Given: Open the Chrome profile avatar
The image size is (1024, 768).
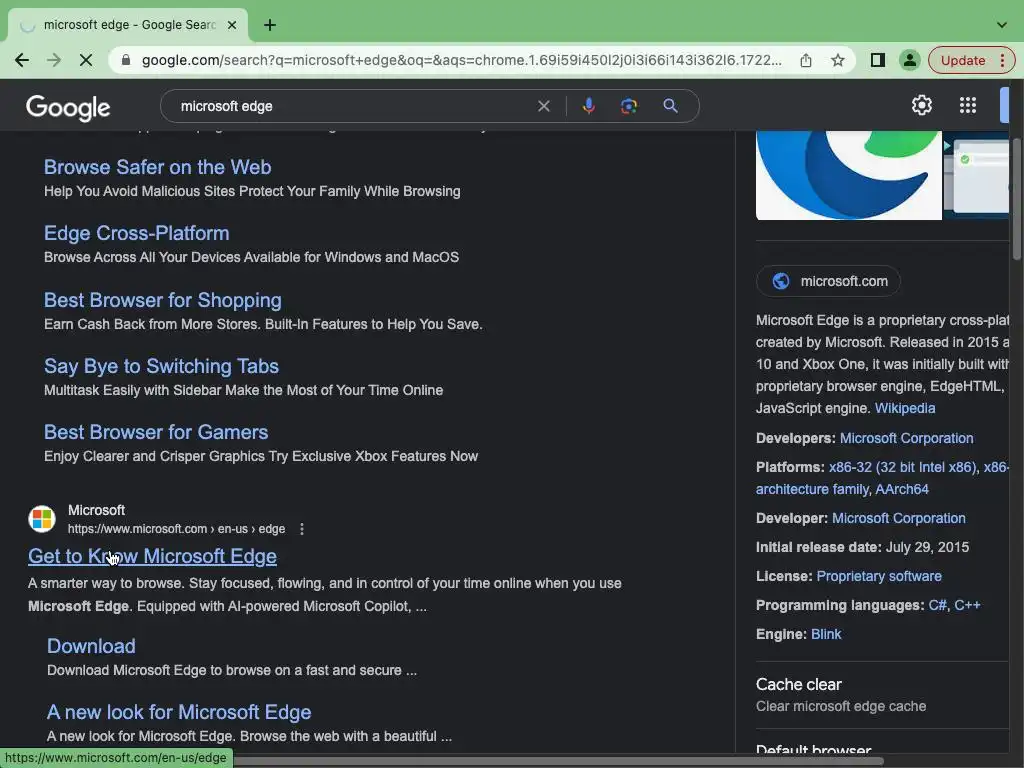Looking at the screenshot, I should click(909, 60).
